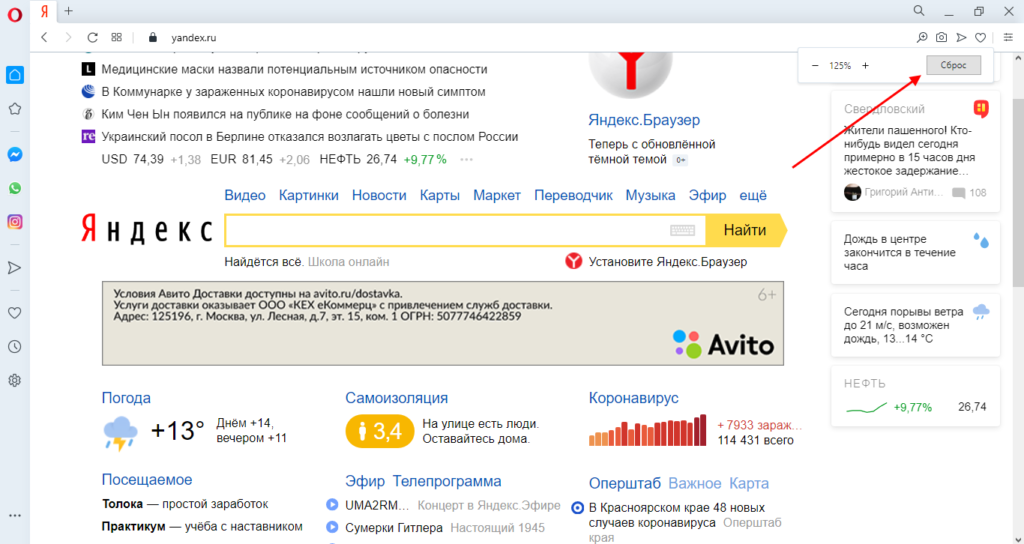Expand more links with "ещё"
The height and width of the screenshot is (544, 1024).
(752, 195)
